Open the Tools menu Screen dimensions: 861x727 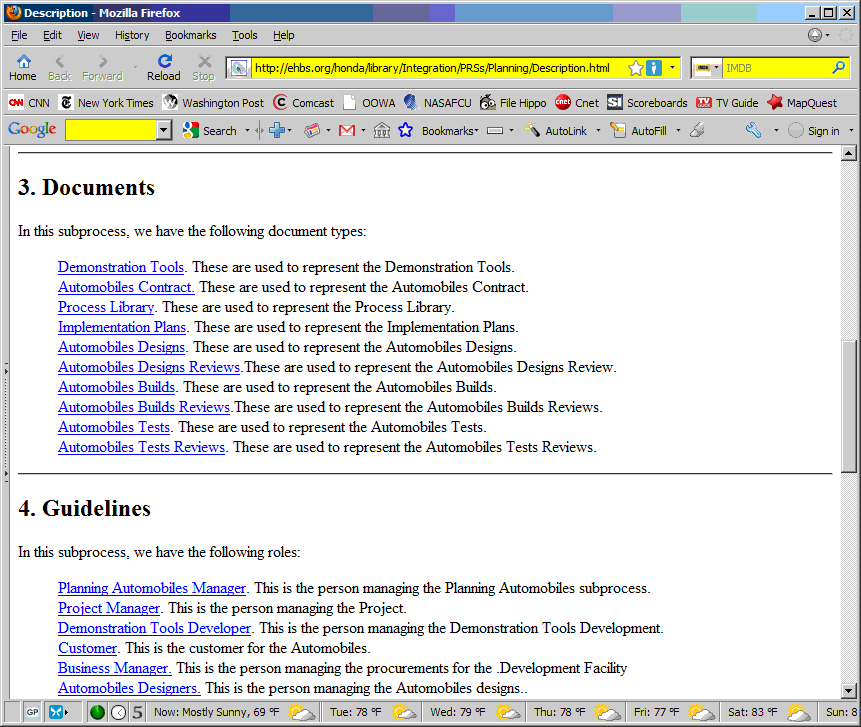tap(244, 35)
